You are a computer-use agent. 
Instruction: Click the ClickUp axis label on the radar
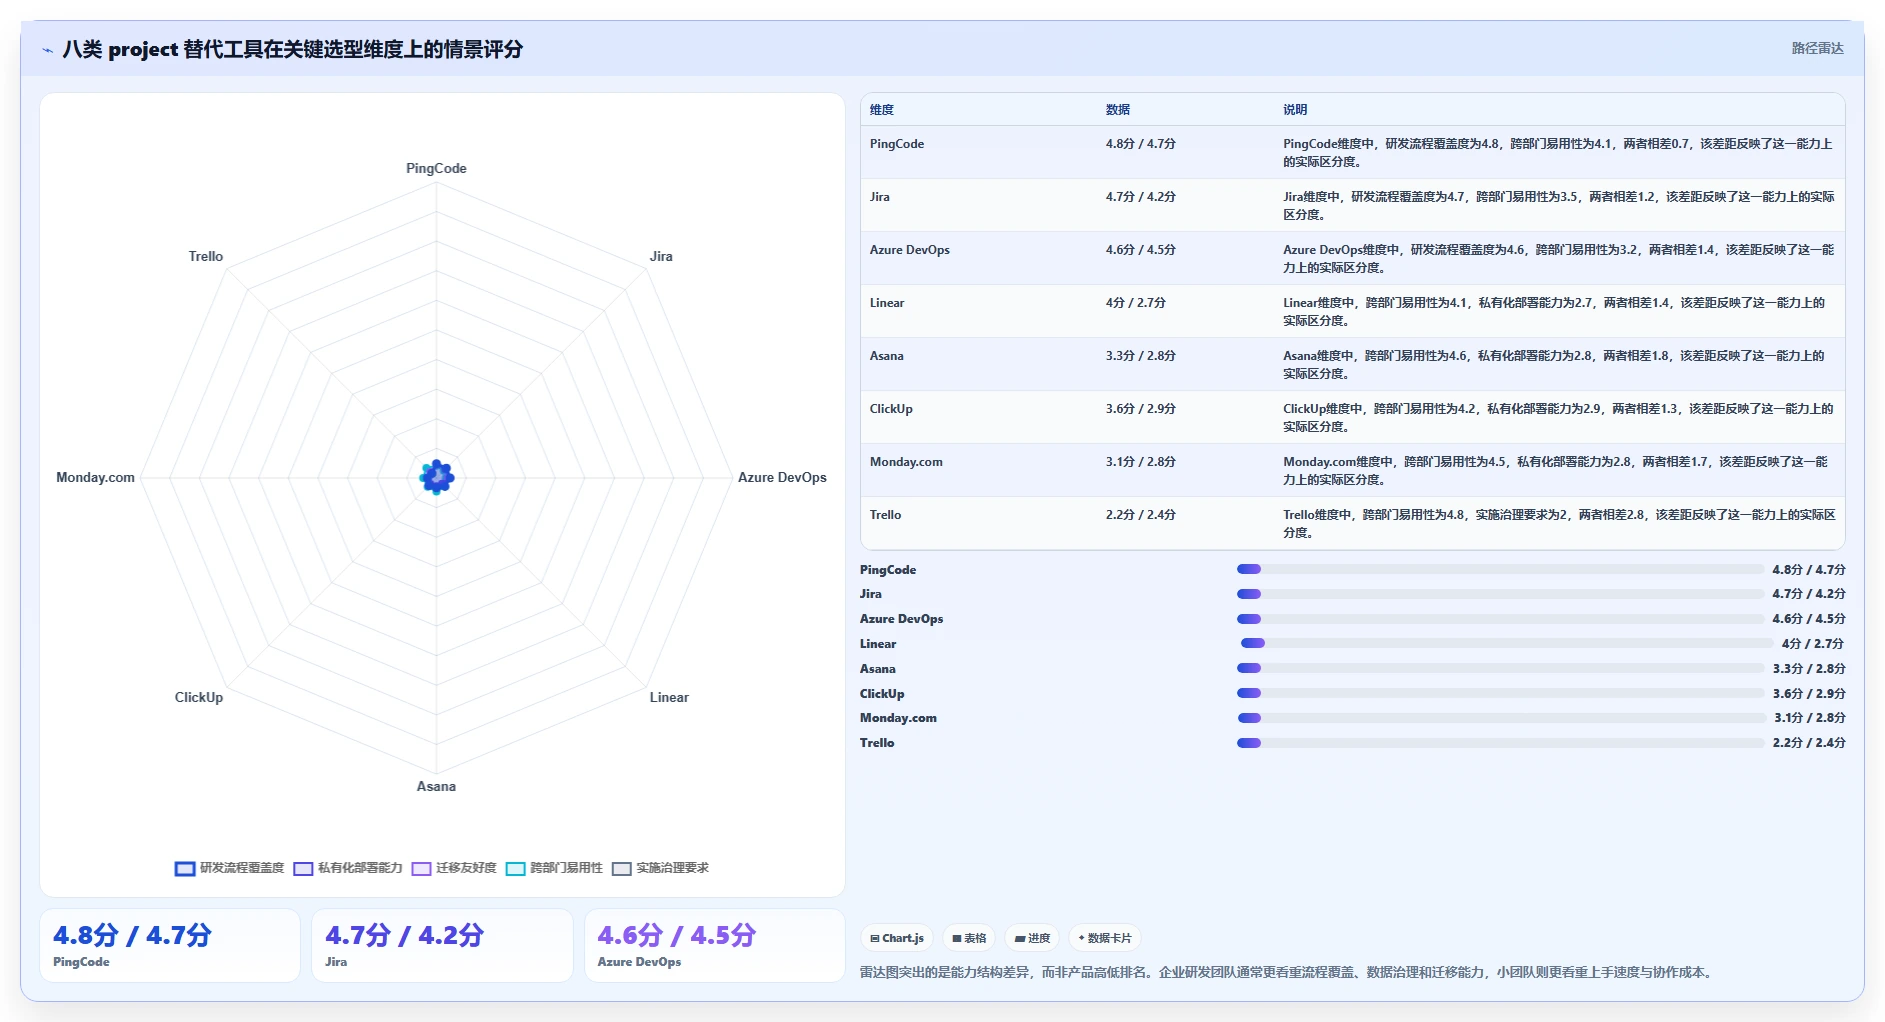[x=199, y=697]
